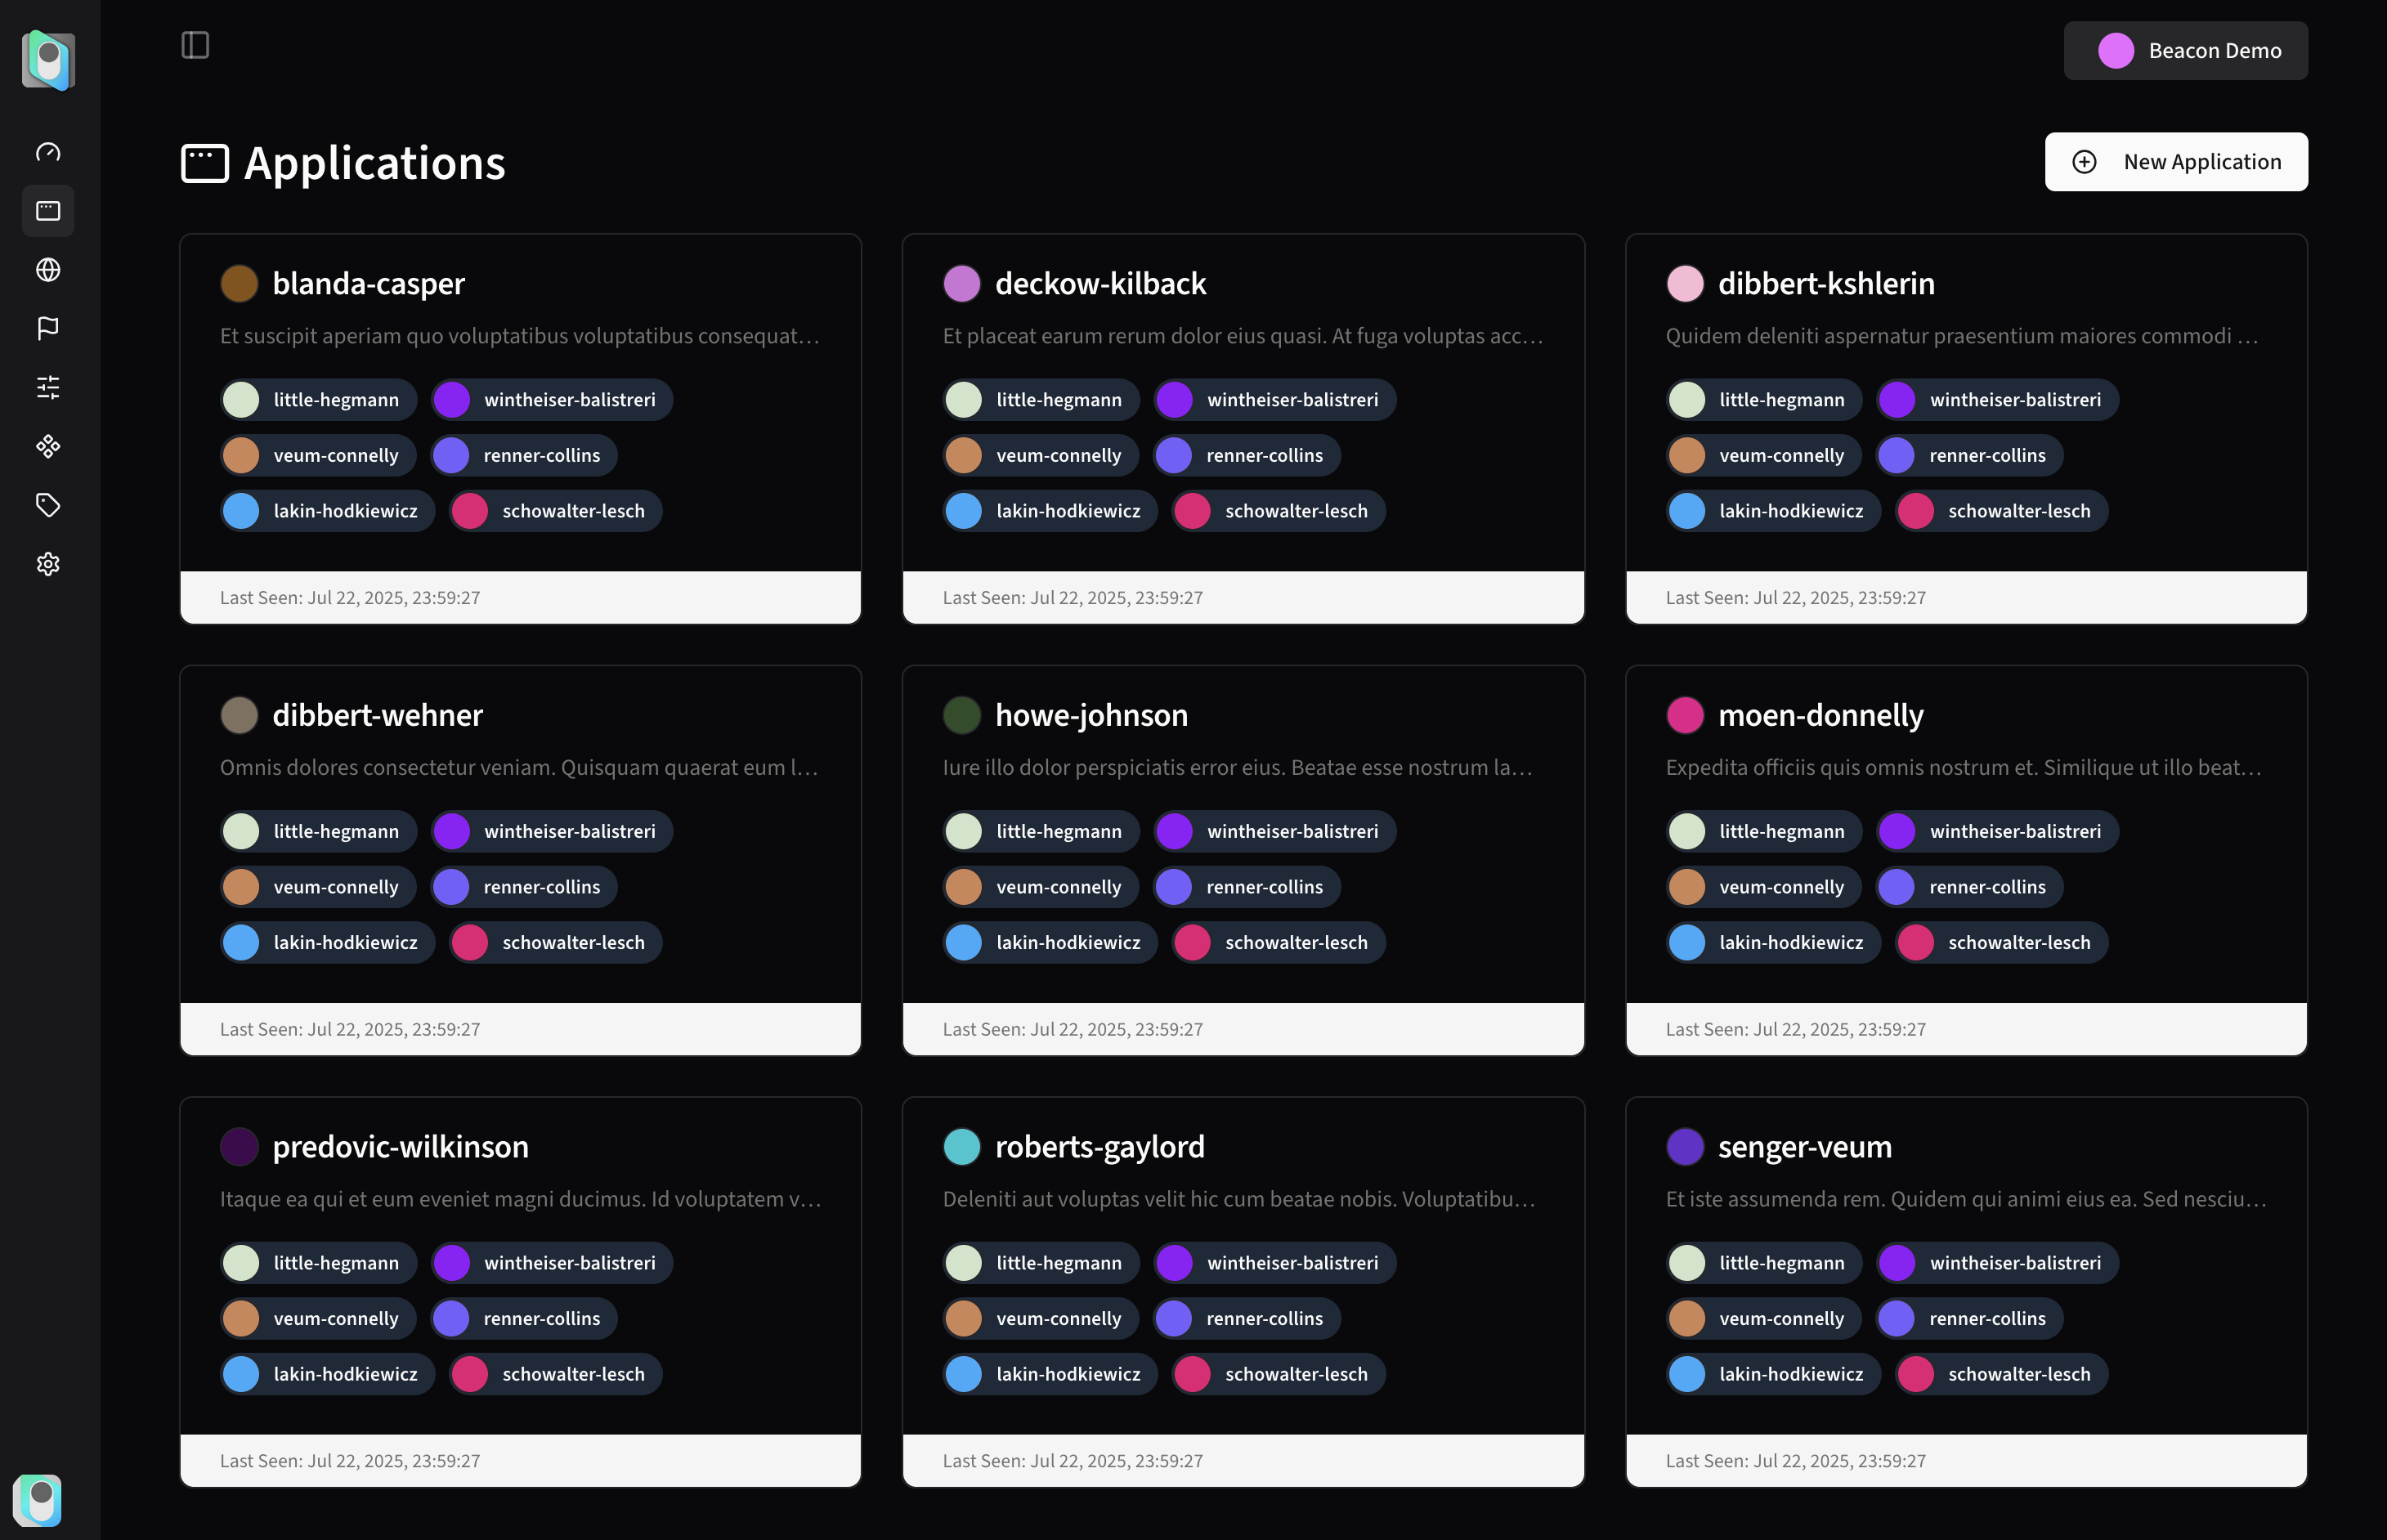Open the blanda-casper application card
2387x1540 pixels.
point(520,429)
